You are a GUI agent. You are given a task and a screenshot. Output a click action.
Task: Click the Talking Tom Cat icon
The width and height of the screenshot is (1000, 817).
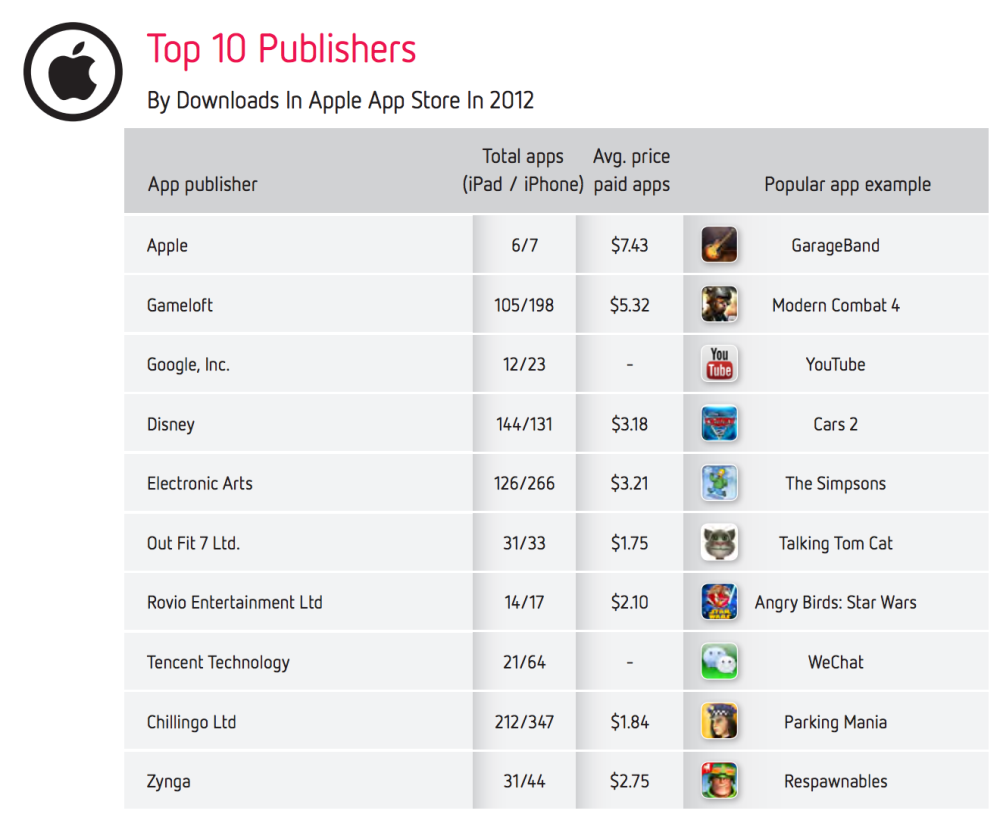tap(719, 543)
